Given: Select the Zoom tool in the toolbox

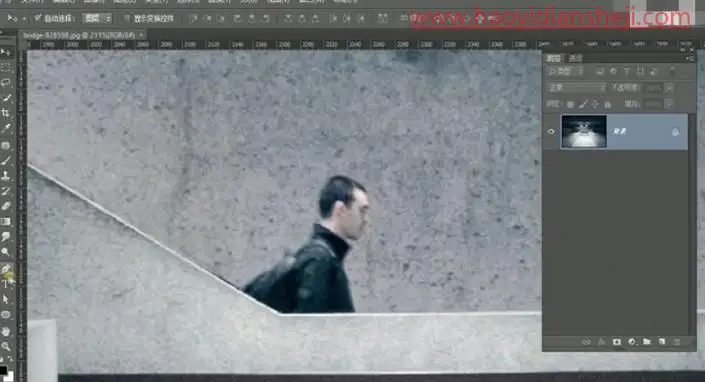Looking at the screenshot, I should (6, 346).
